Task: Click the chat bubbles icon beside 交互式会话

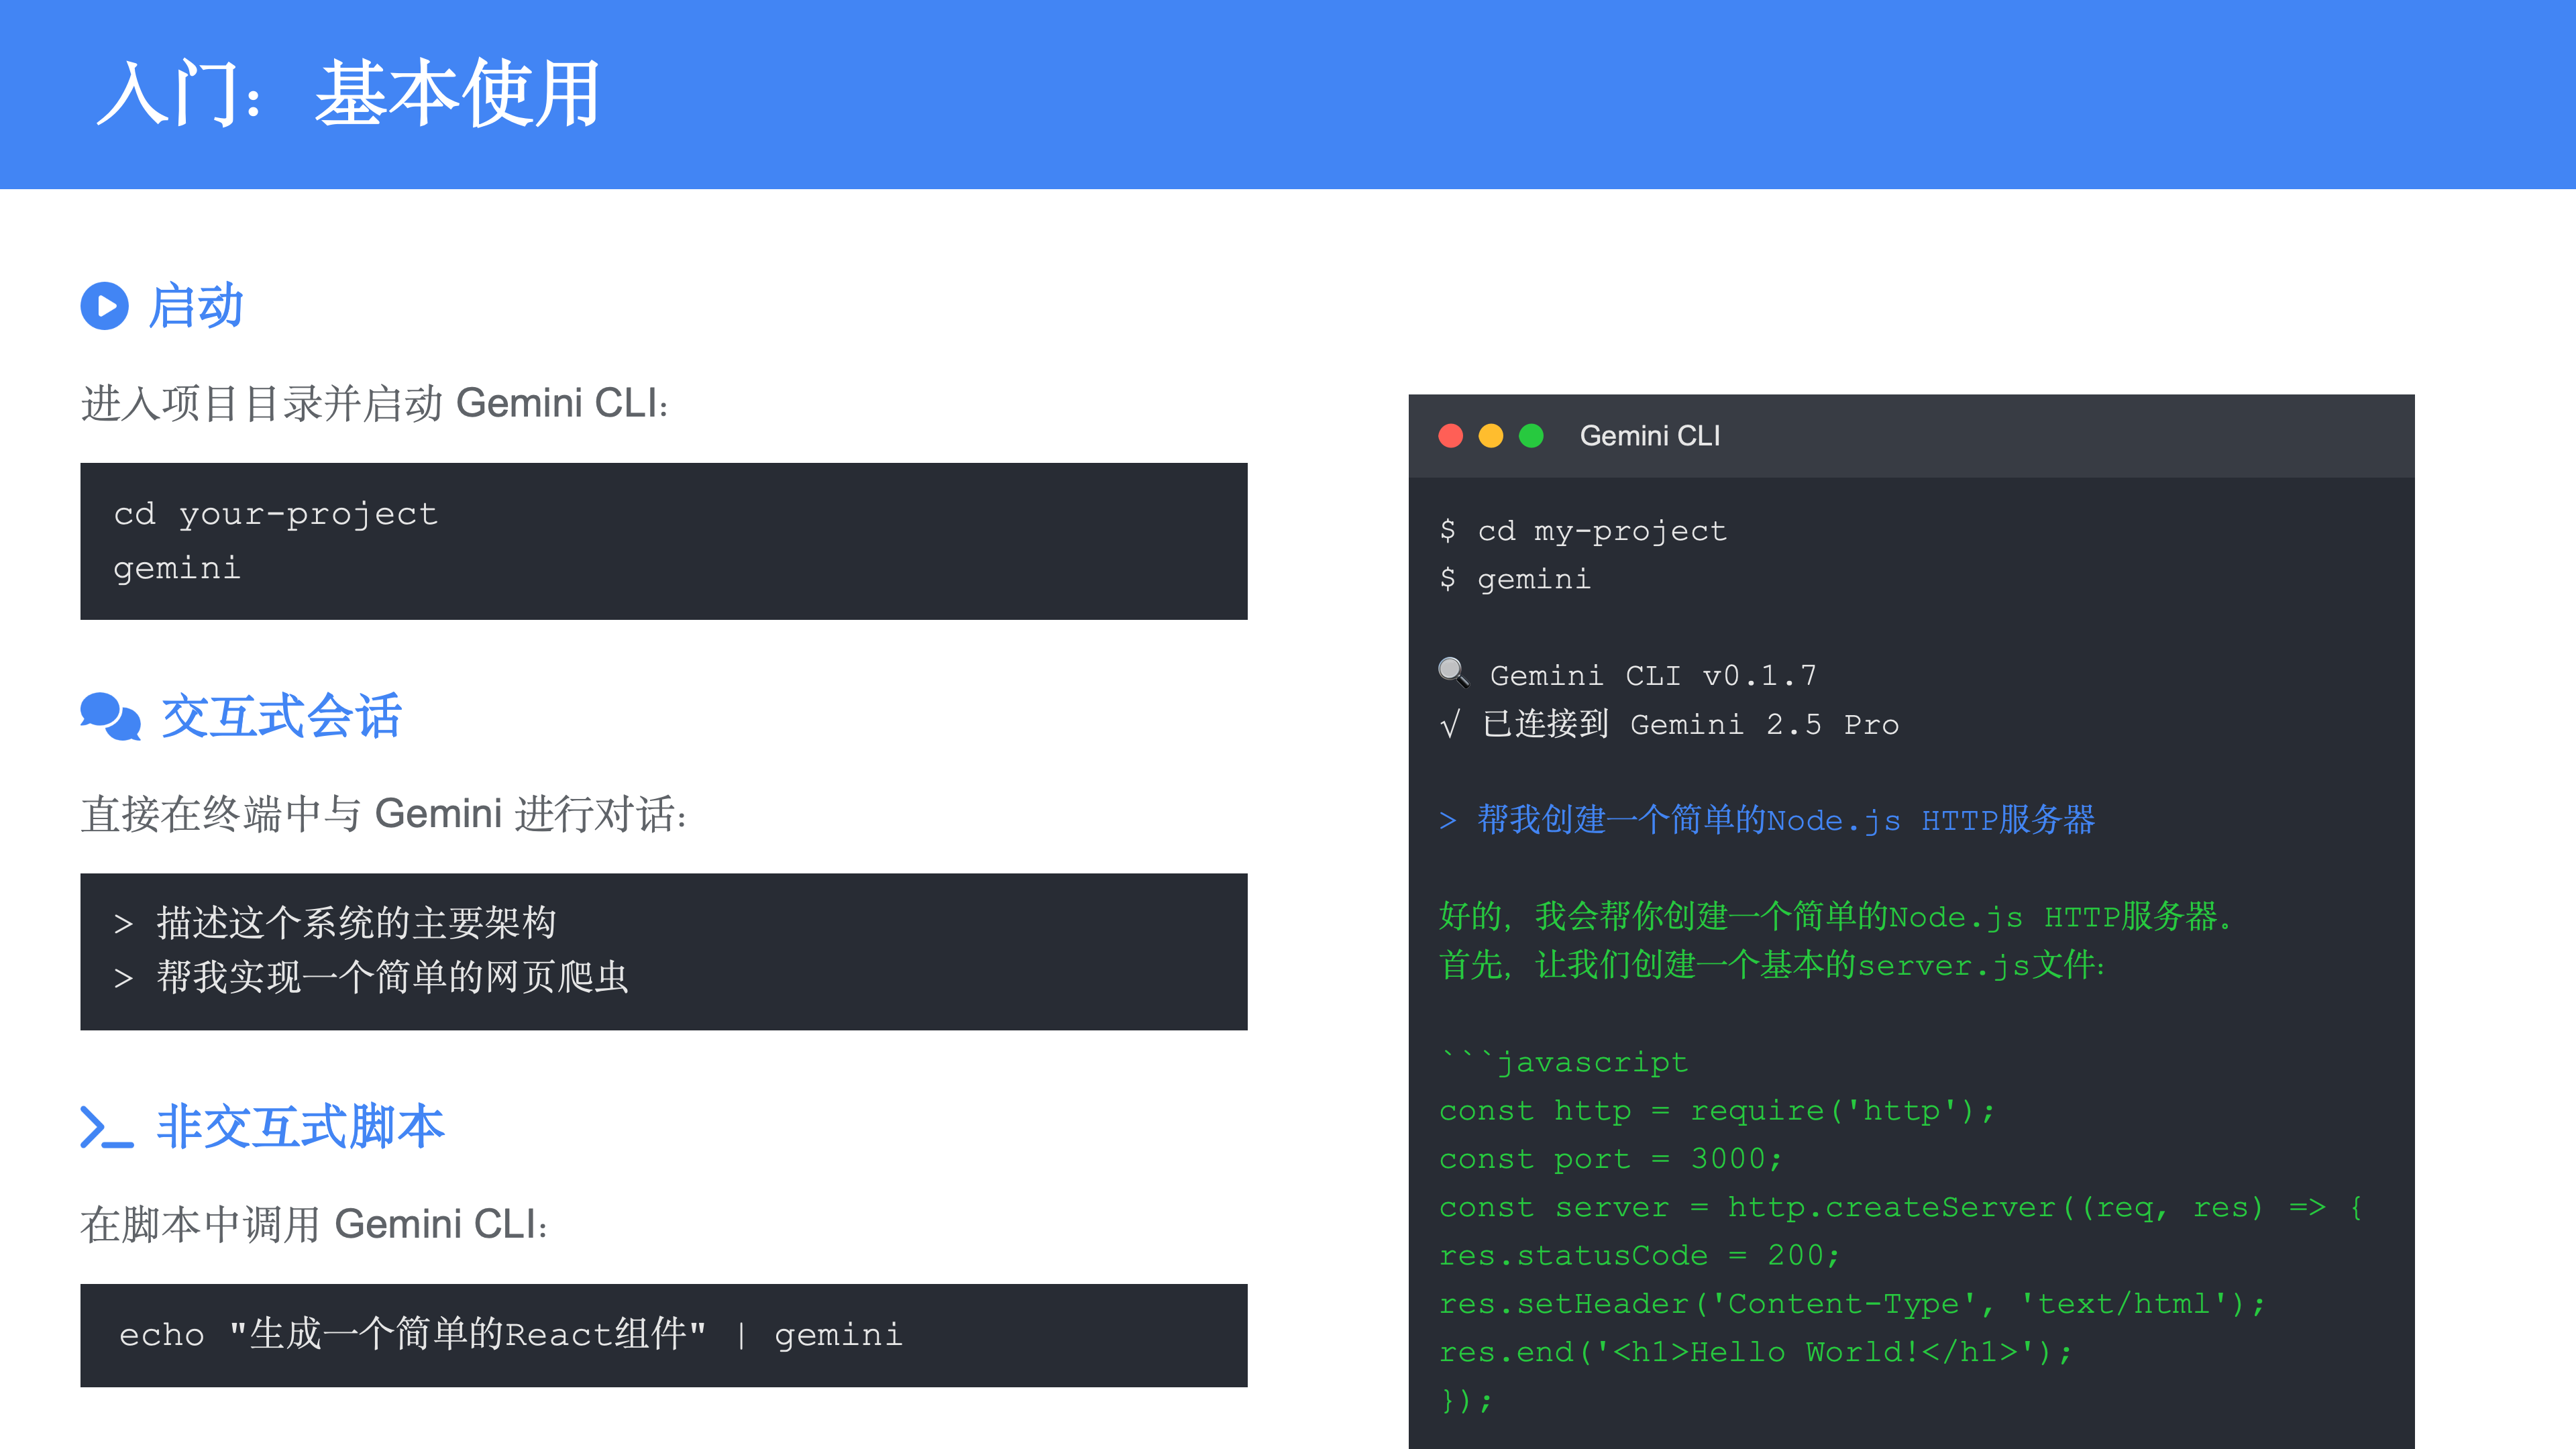Action: click(110, 716)
